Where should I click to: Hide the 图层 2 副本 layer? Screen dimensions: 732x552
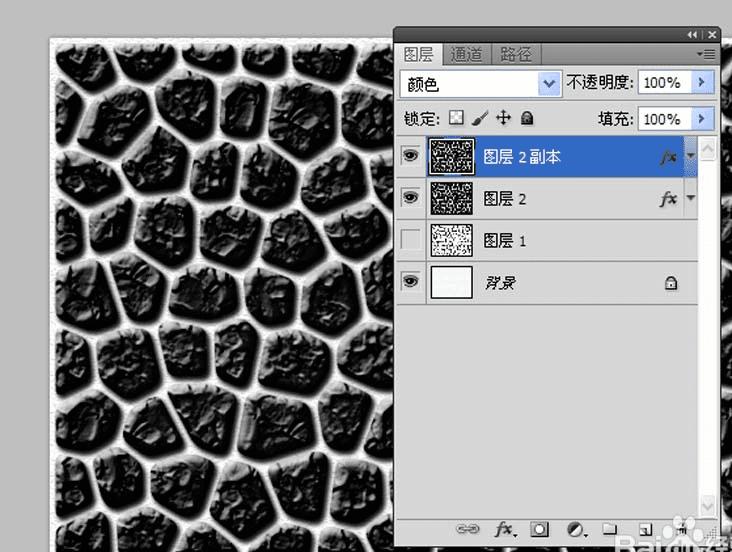click(410, 155)
